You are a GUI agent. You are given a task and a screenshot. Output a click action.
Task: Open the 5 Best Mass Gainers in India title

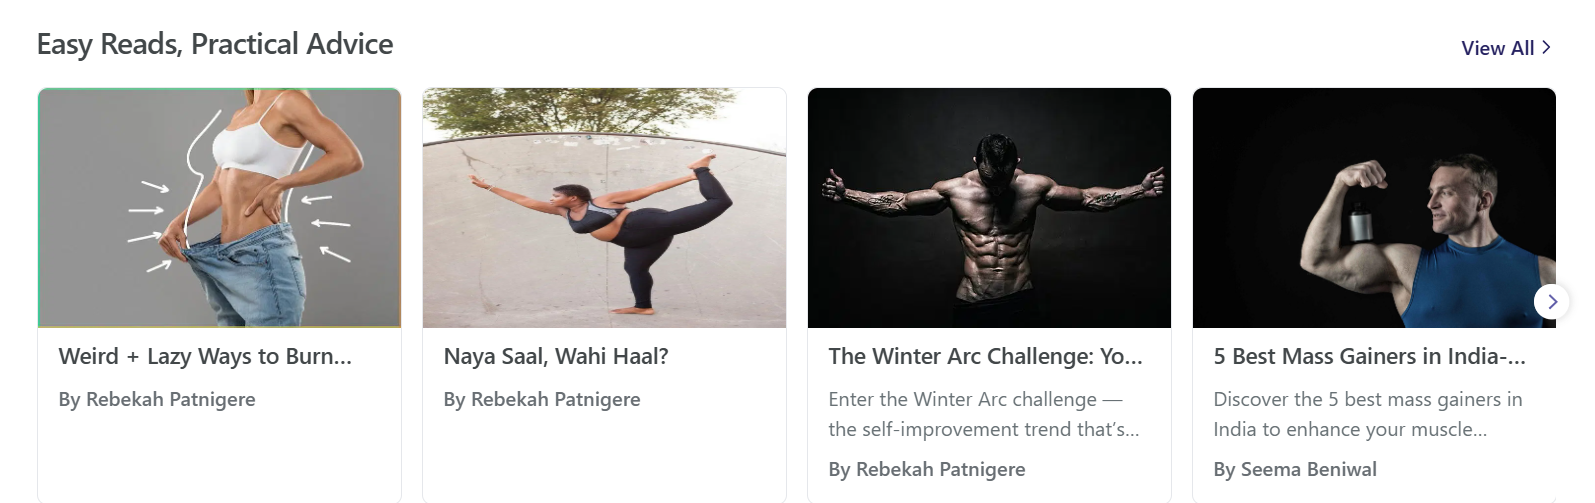click(1369, 356)
